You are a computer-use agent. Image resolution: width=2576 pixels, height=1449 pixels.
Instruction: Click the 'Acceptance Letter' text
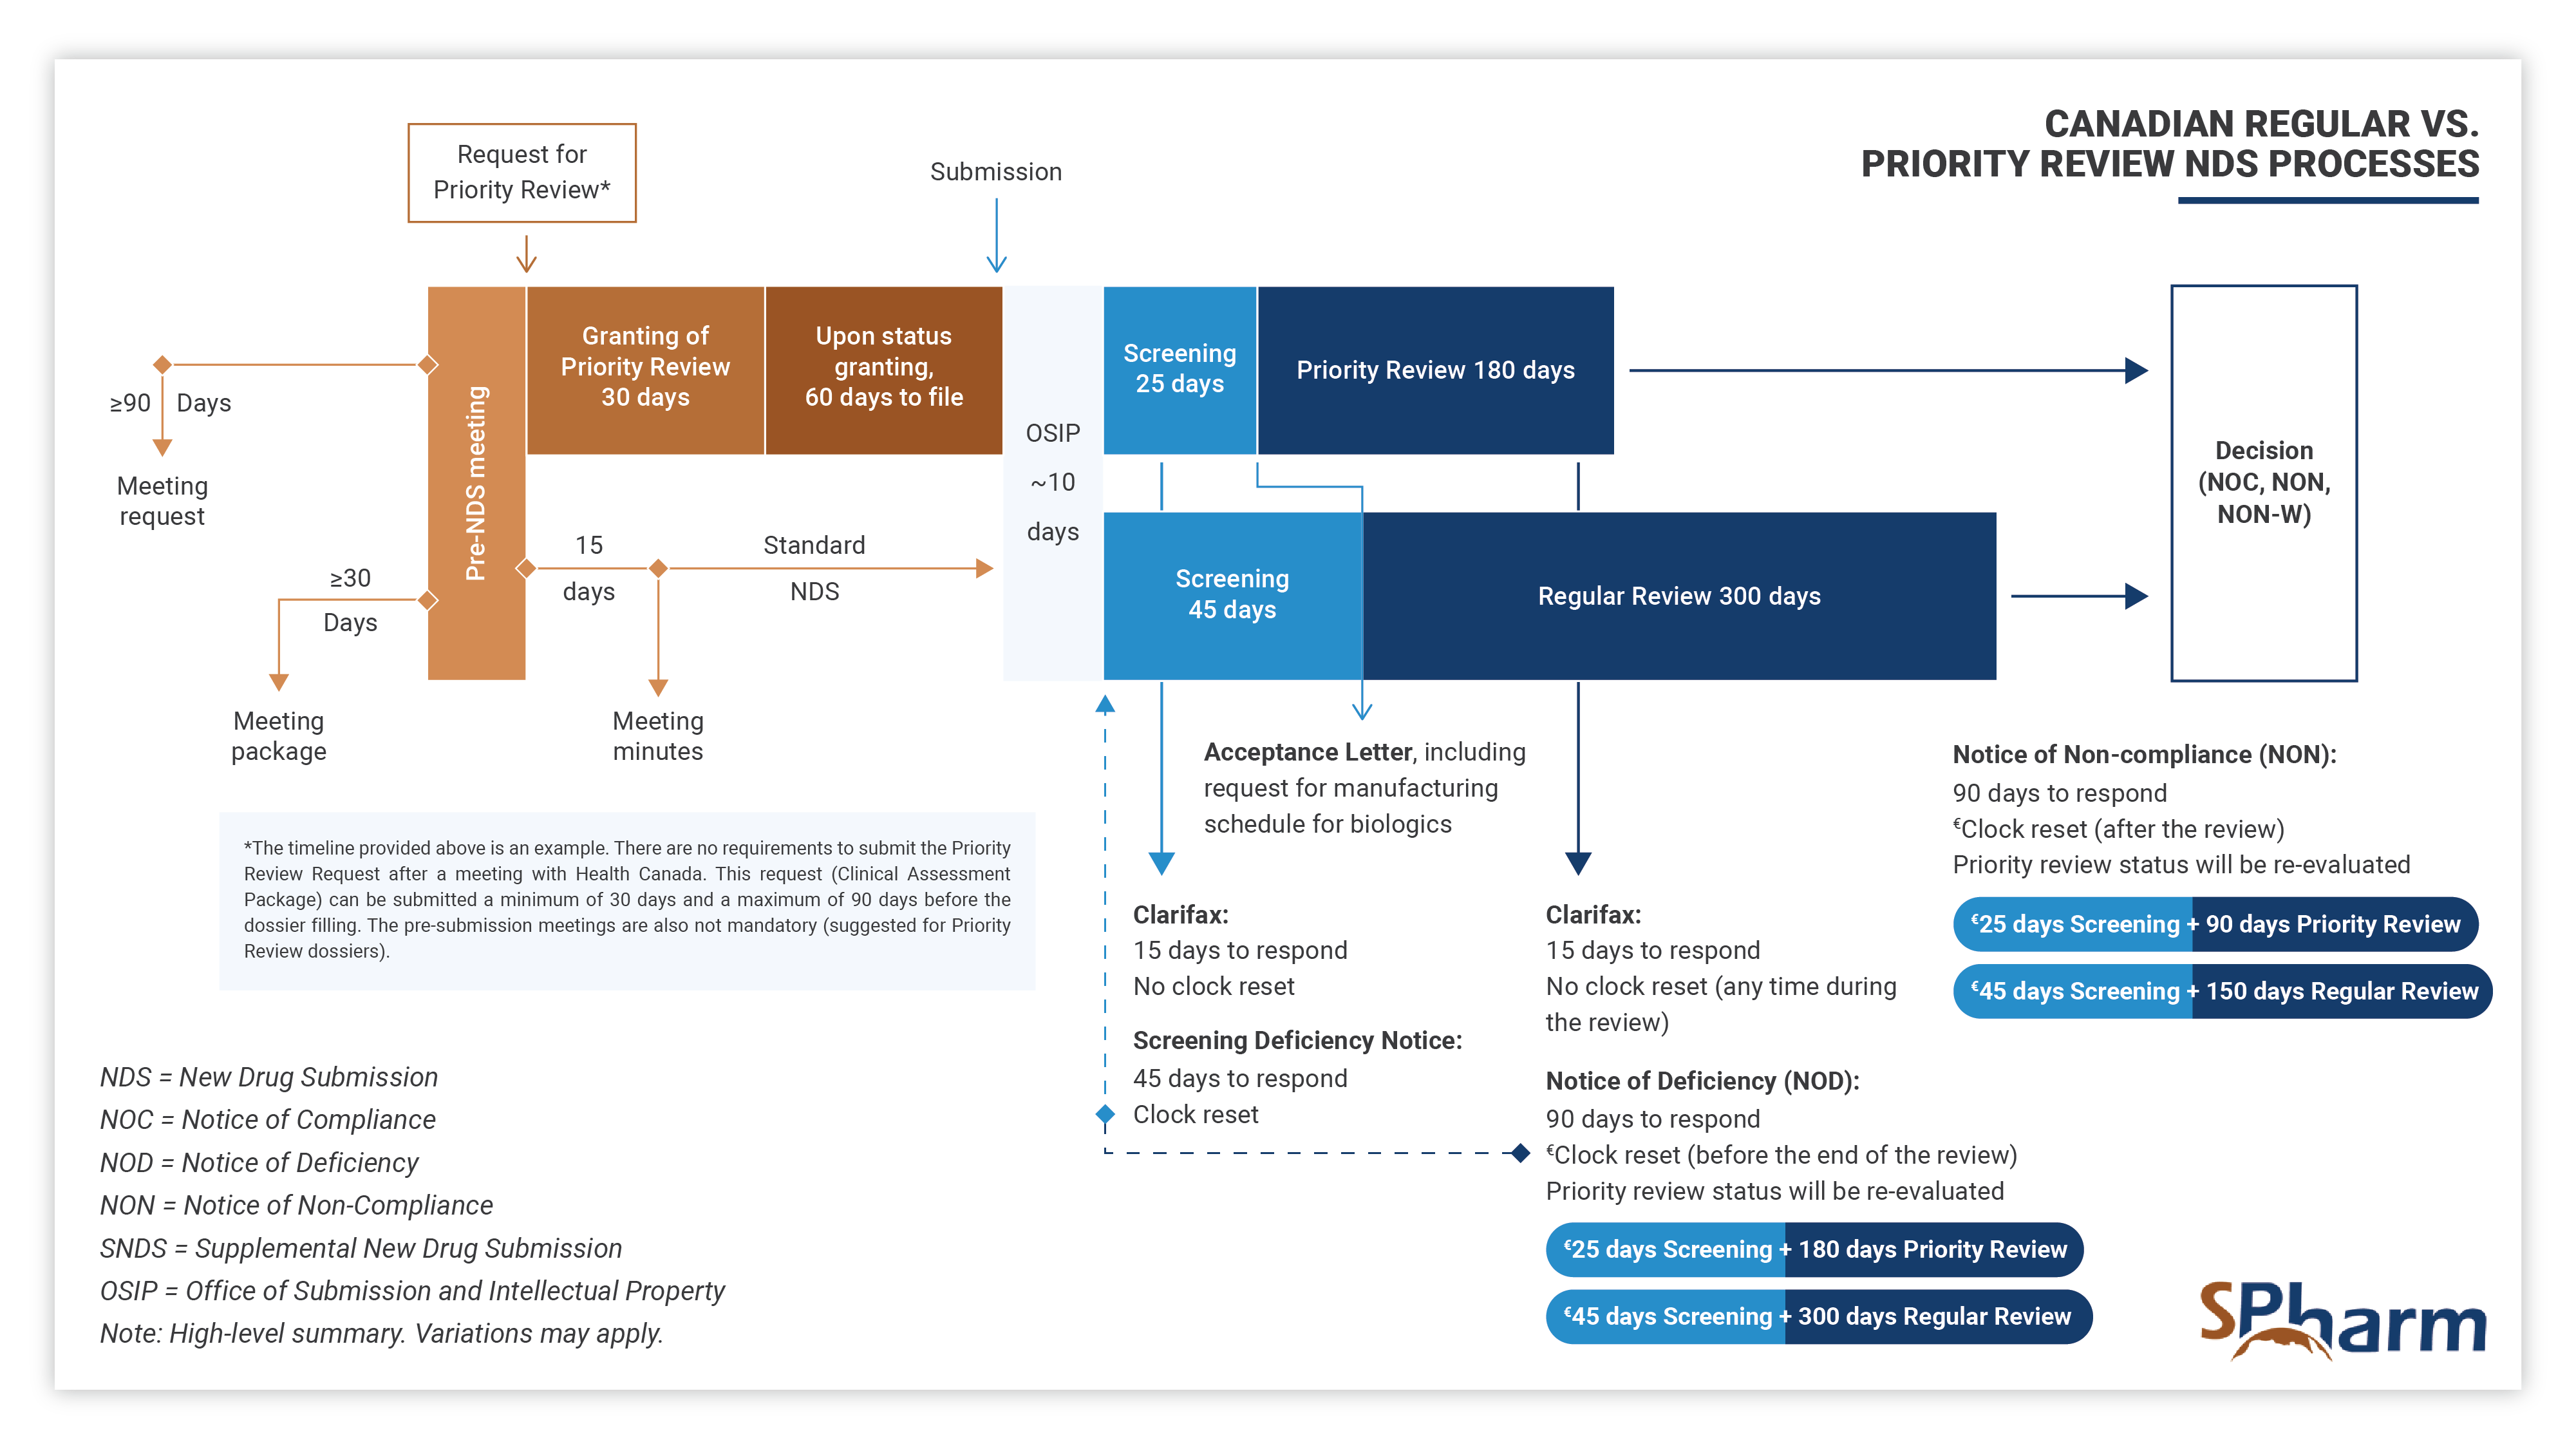[1308, 752]
